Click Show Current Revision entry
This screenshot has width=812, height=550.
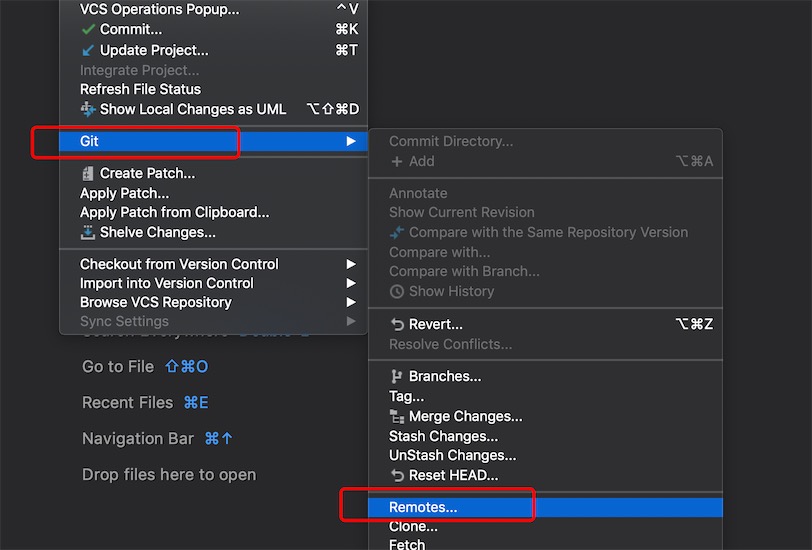point(545,212)
